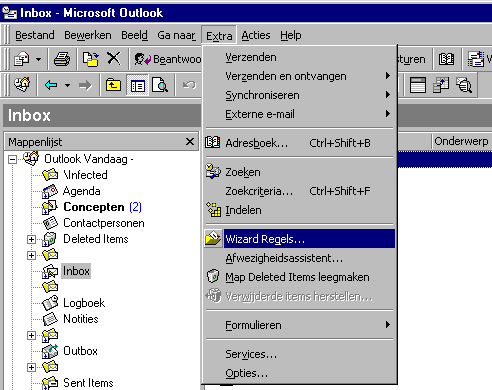Viewport: 492px width, 390px height.
Task: Click the Back arrow icon
Action: coord(51,85)
